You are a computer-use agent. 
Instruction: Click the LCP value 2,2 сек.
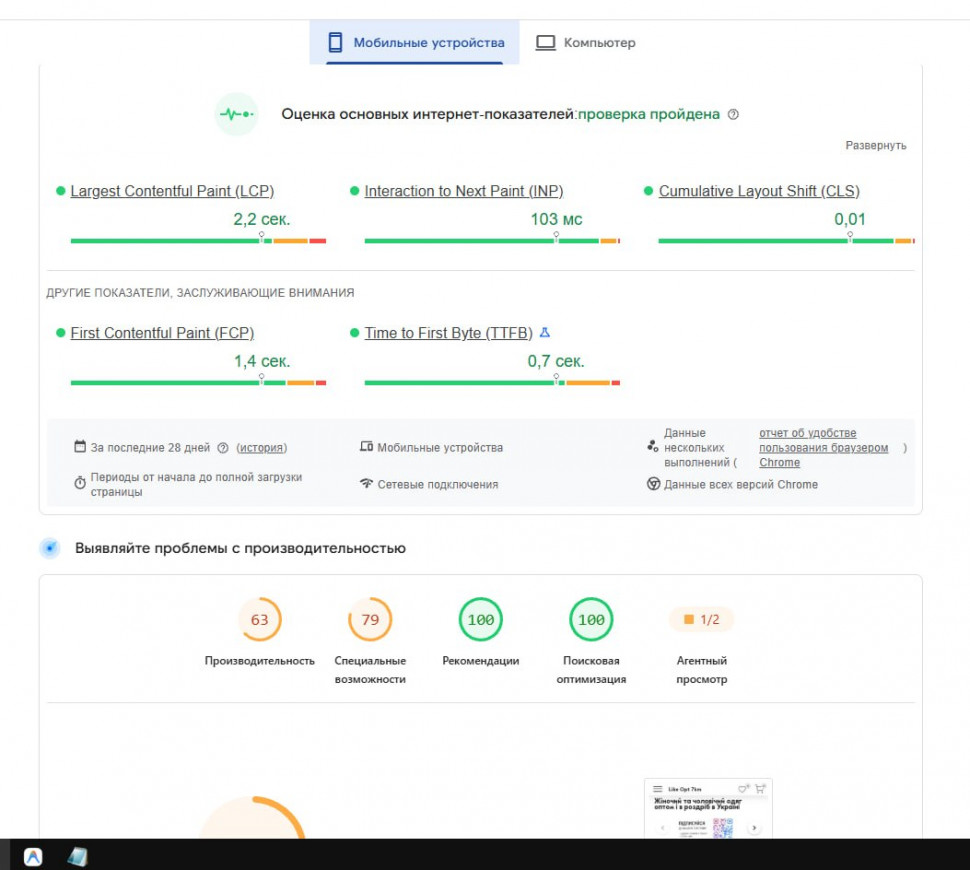262,219
